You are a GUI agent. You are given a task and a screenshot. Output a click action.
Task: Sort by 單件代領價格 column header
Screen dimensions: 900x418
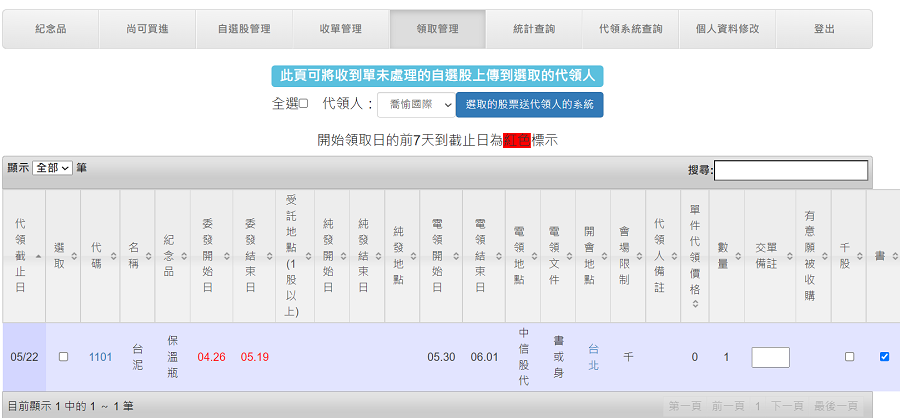[694, 256]
